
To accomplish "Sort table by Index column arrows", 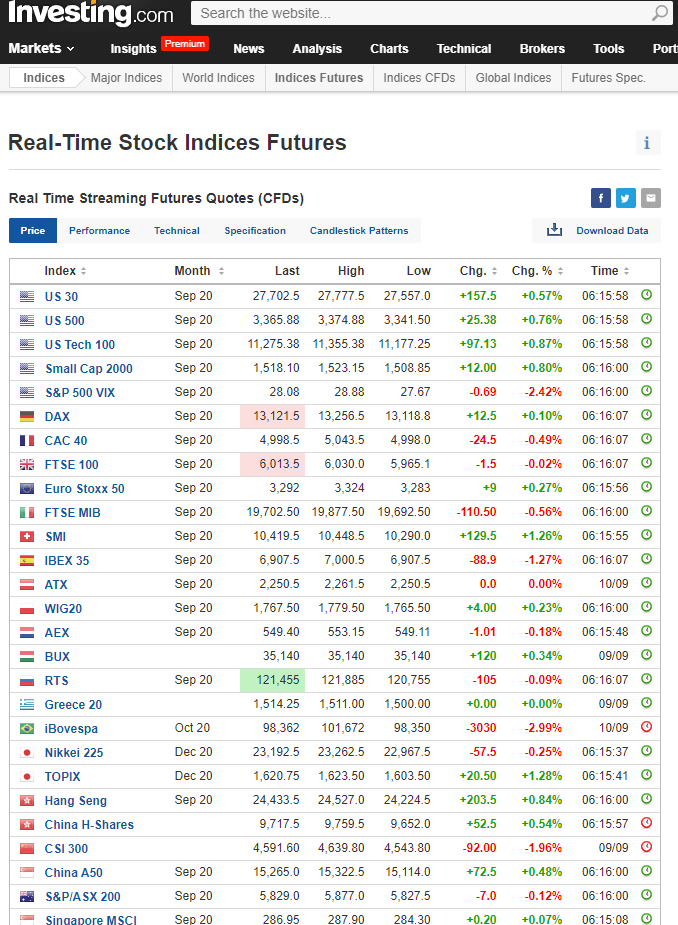I will click(x=84, y=271).
